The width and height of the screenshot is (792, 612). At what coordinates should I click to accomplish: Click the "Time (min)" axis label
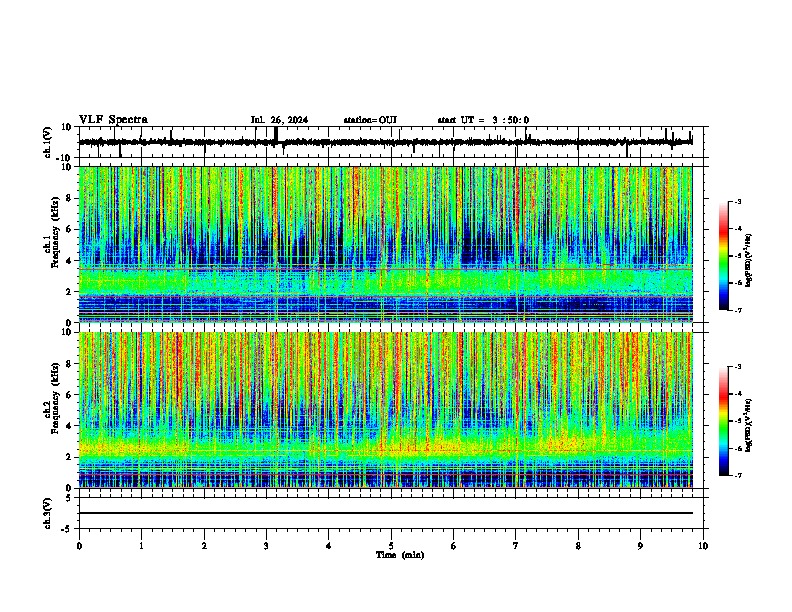400,555
